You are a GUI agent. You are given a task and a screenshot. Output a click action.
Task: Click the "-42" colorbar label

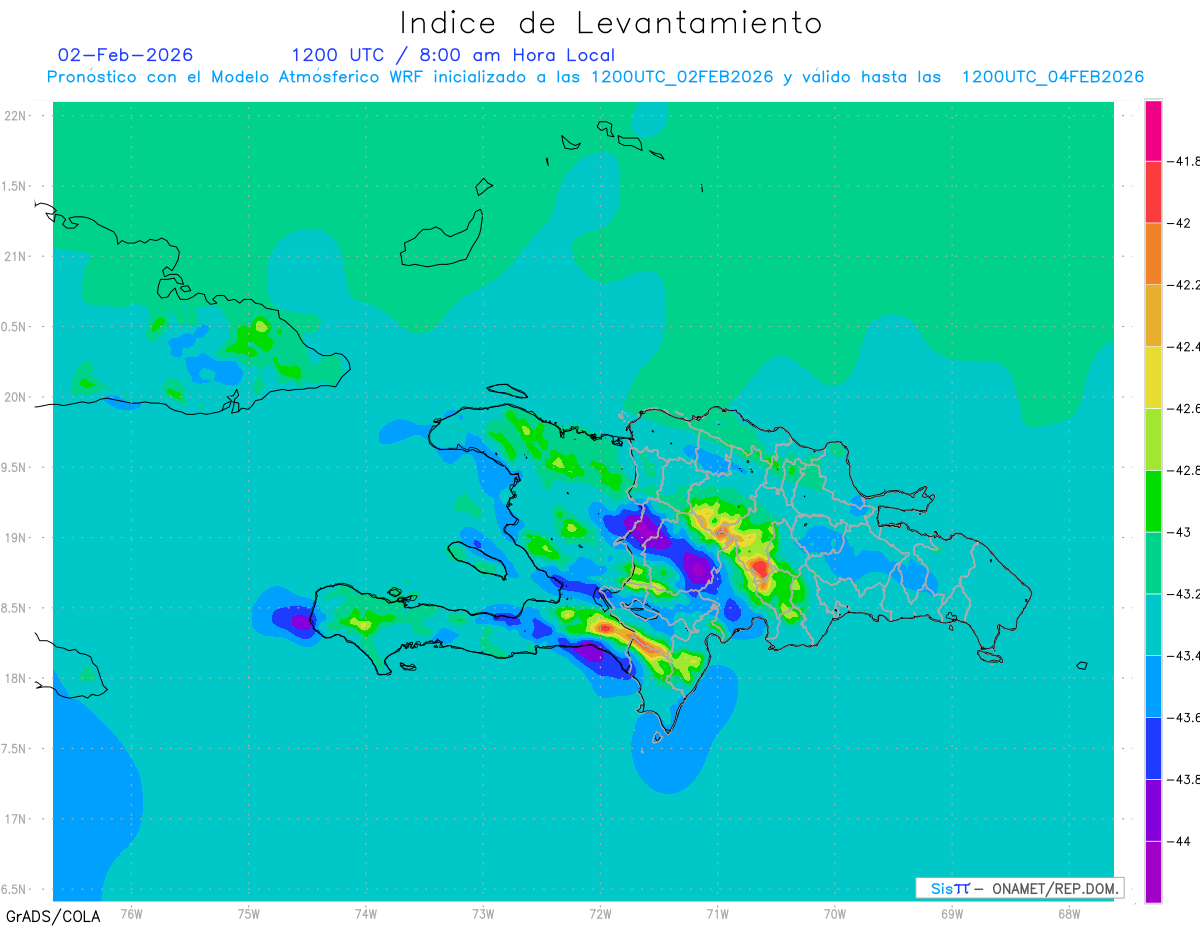pyautogui.click(x=1181, y=223)
